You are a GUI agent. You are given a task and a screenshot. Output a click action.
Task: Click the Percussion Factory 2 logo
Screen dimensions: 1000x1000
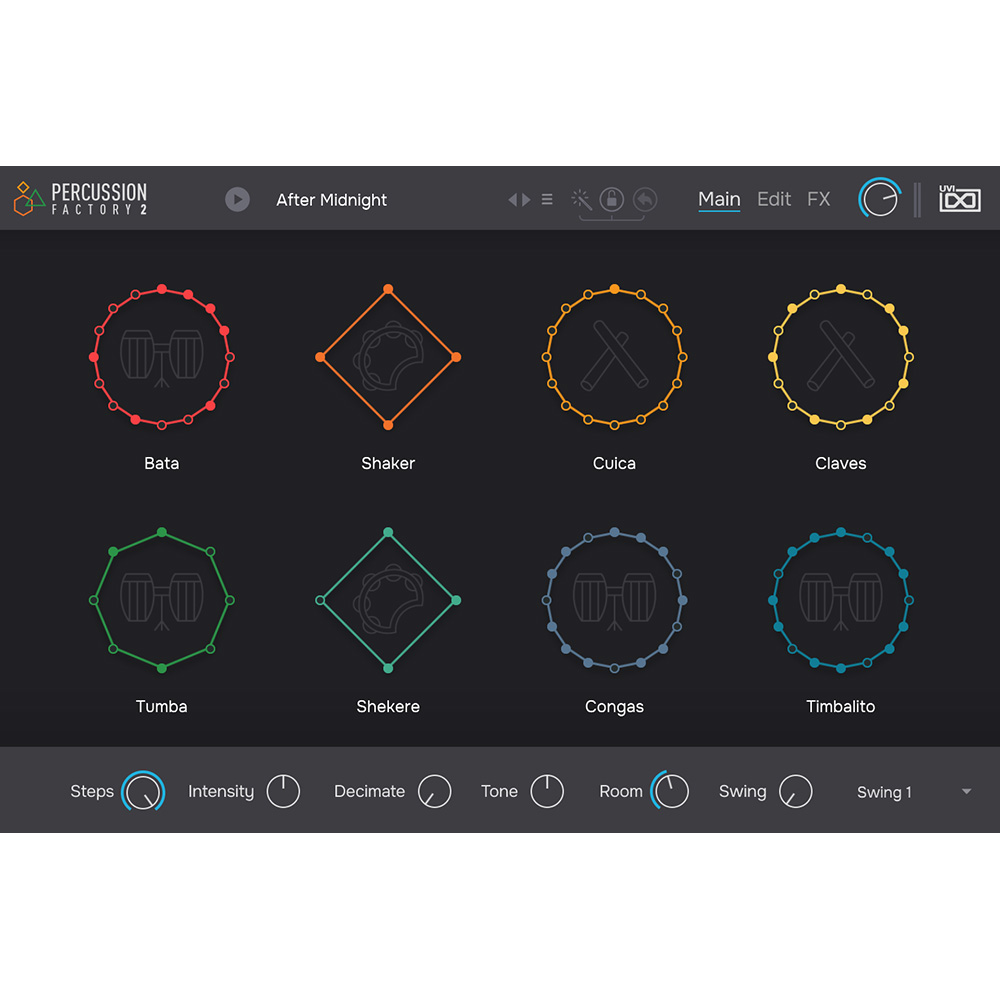(80, 198)
